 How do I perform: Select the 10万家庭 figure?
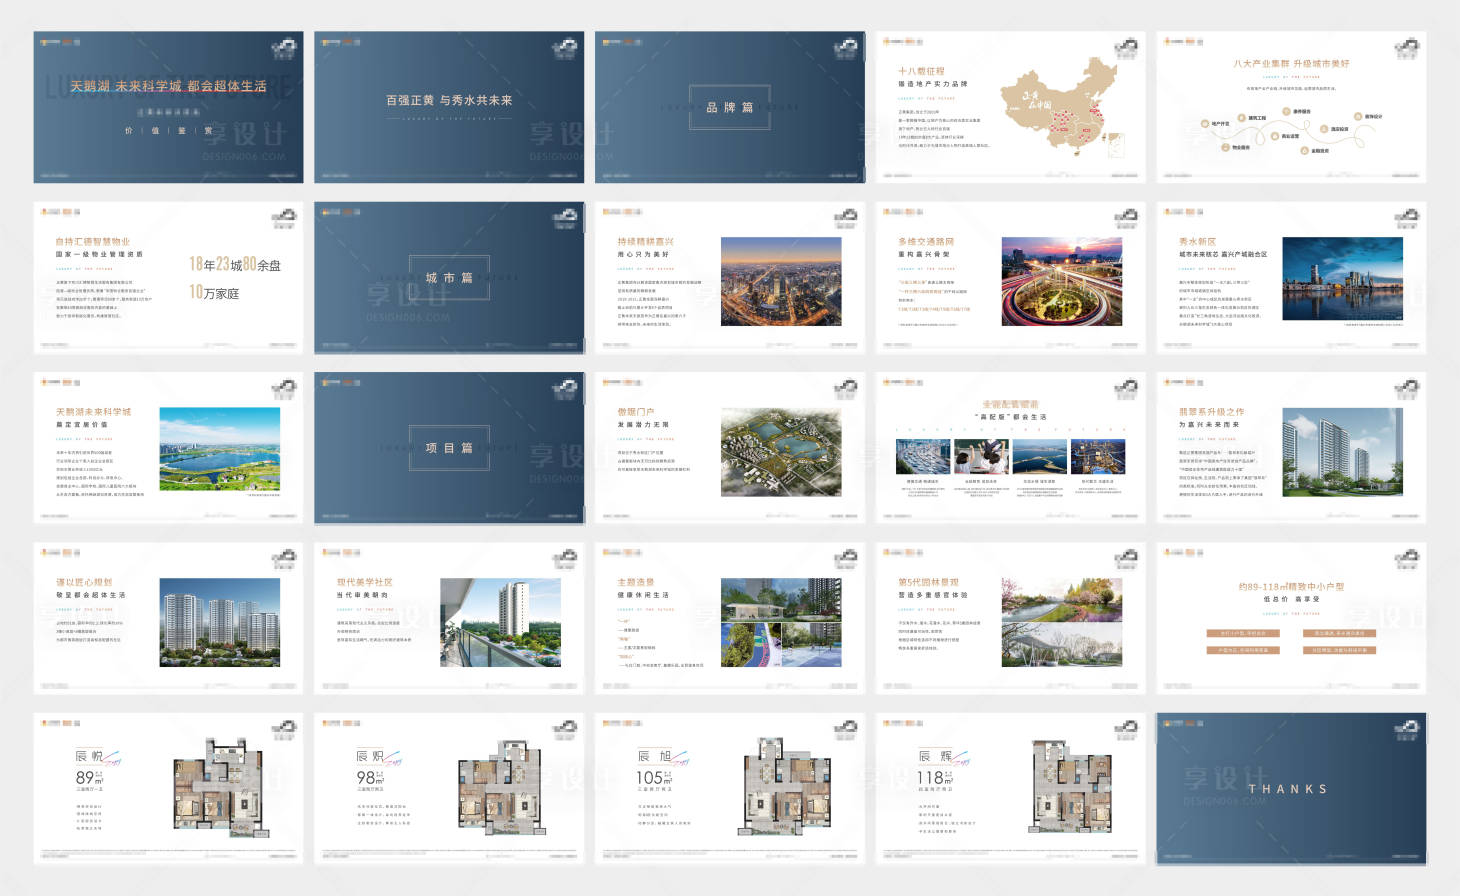[214, 292]
